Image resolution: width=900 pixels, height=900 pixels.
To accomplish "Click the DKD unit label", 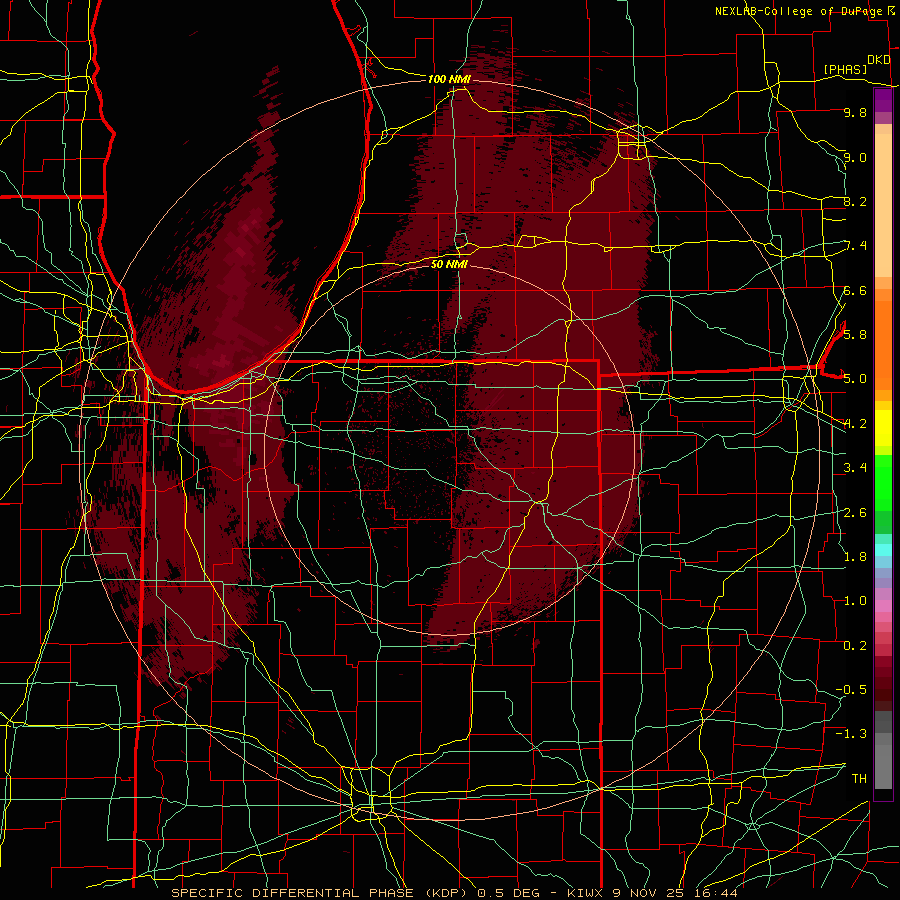I will (879, 60).
